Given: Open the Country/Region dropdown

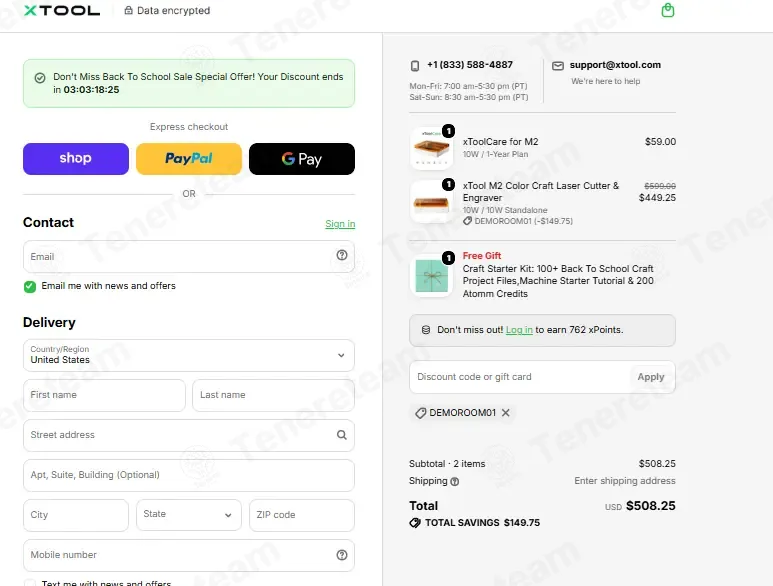Looking at the screenshot, I should tap(189, 355).
